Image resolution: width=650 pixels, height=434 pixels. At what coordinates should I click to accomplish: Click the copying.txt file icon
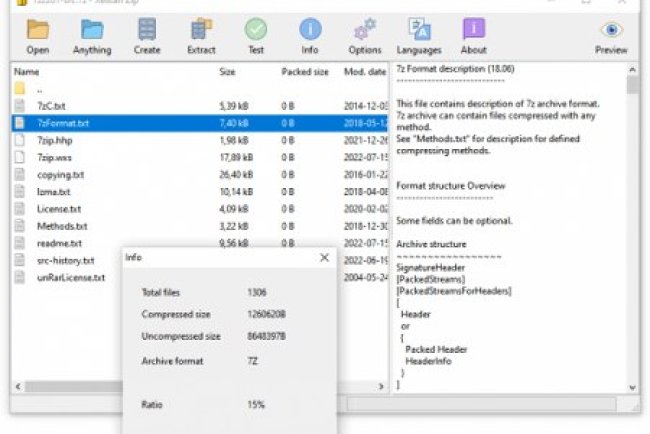pos(19,175)
